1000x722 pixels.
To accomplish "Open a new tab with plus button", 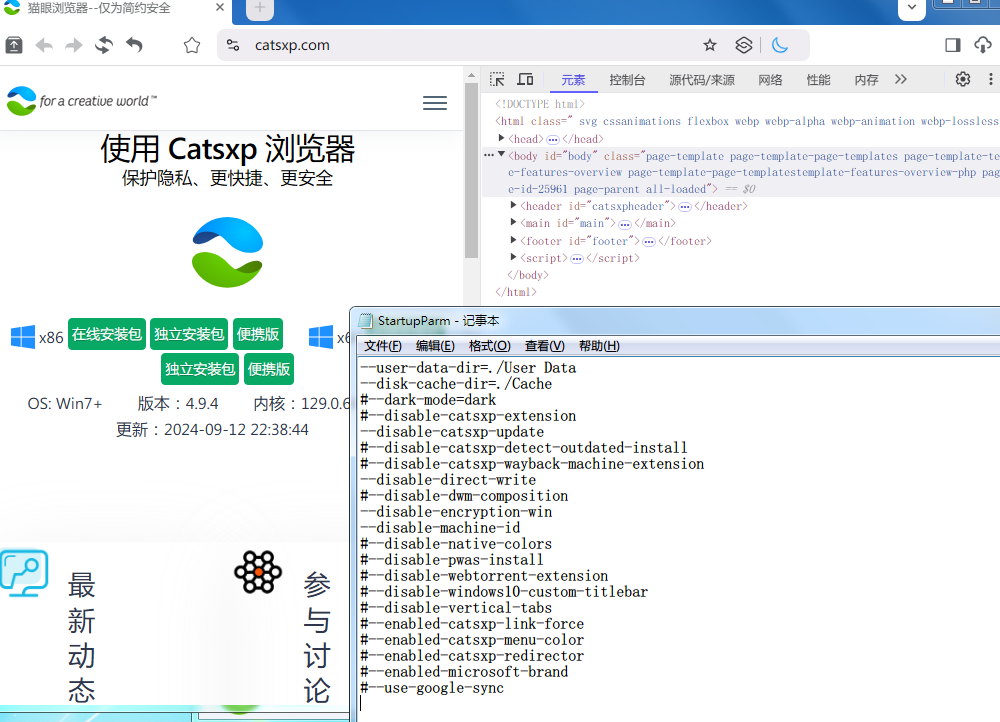I will 260,8.
